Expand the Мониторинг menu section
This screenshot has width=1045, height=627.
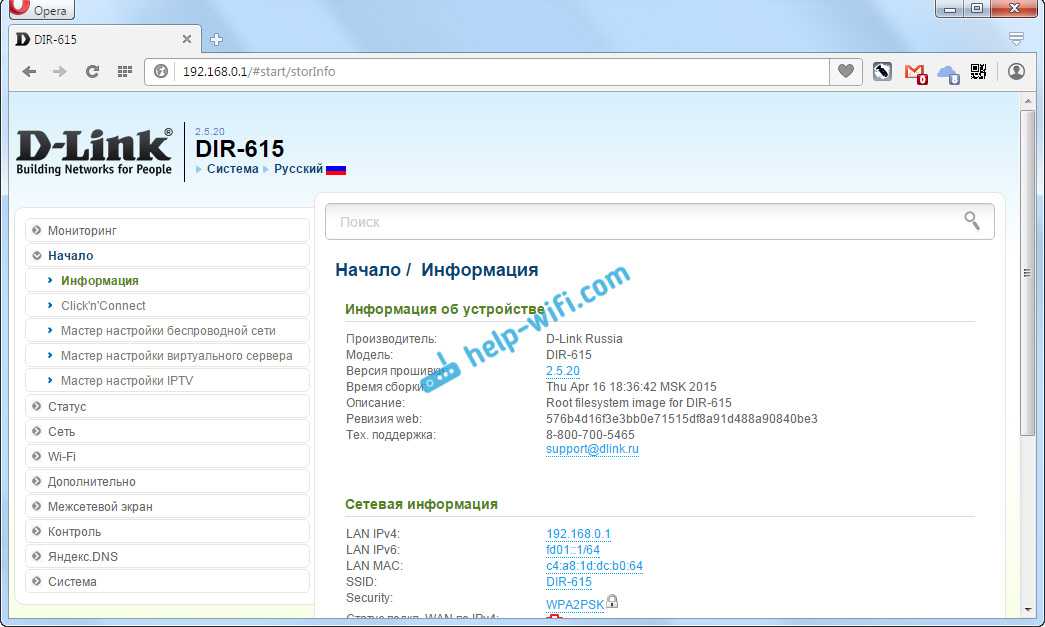(82, 231)
